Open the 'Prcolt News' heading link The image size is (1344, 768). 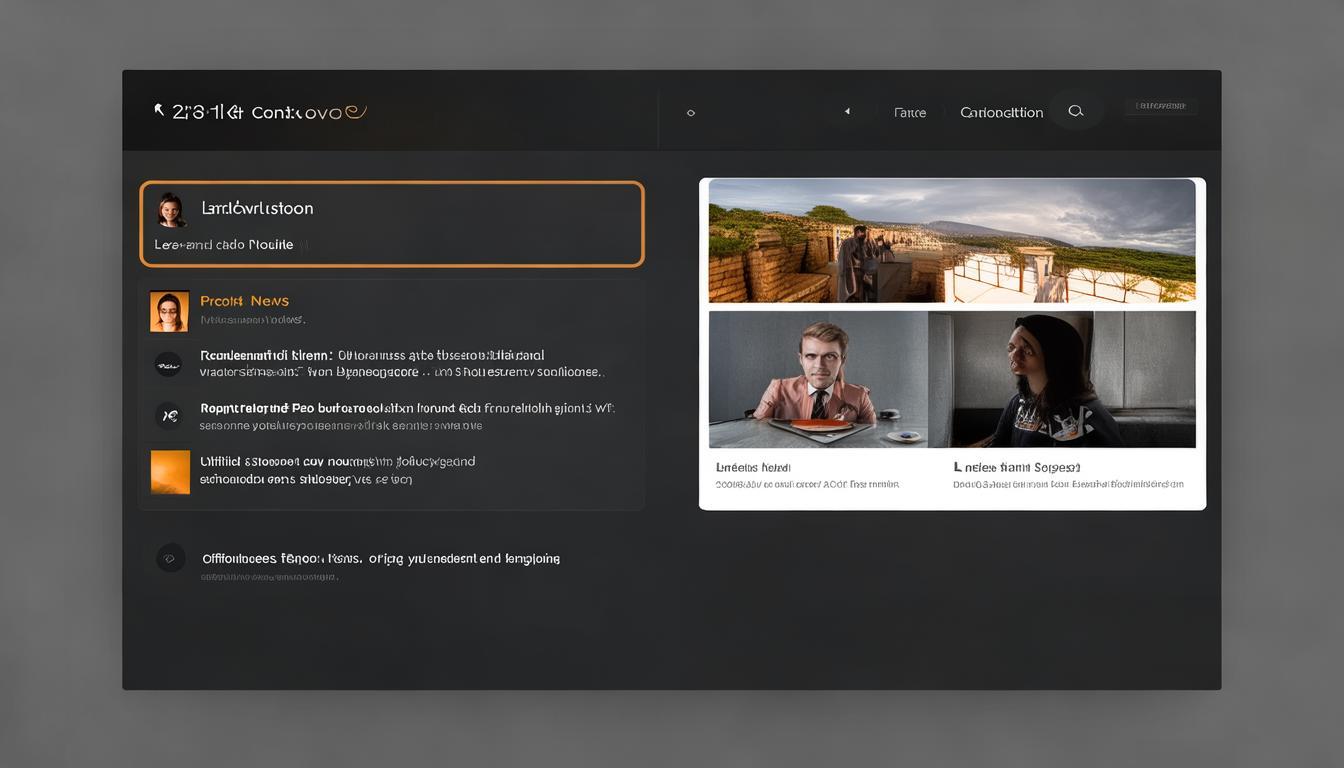tap(244, 301)
